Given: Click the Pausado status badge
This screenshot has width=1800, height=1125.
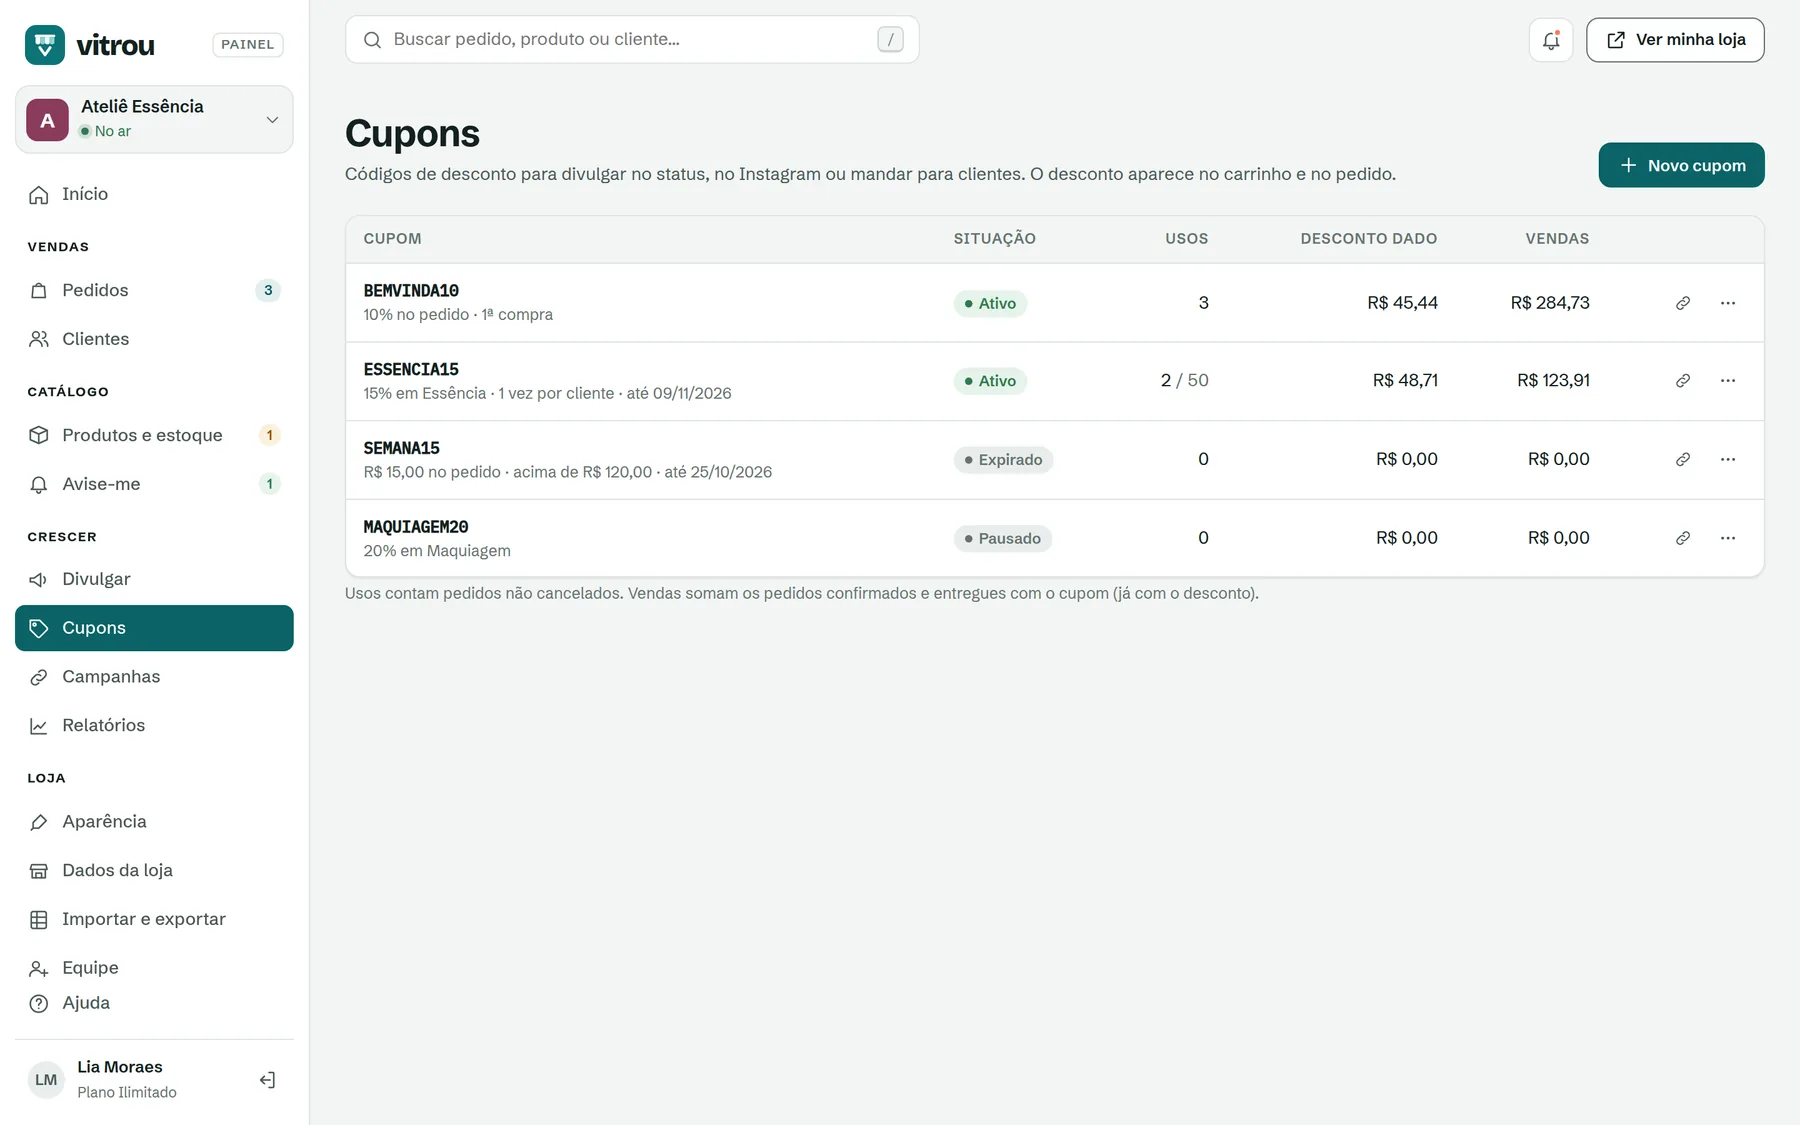Looking at the screenshot, I should [1002, 538].
